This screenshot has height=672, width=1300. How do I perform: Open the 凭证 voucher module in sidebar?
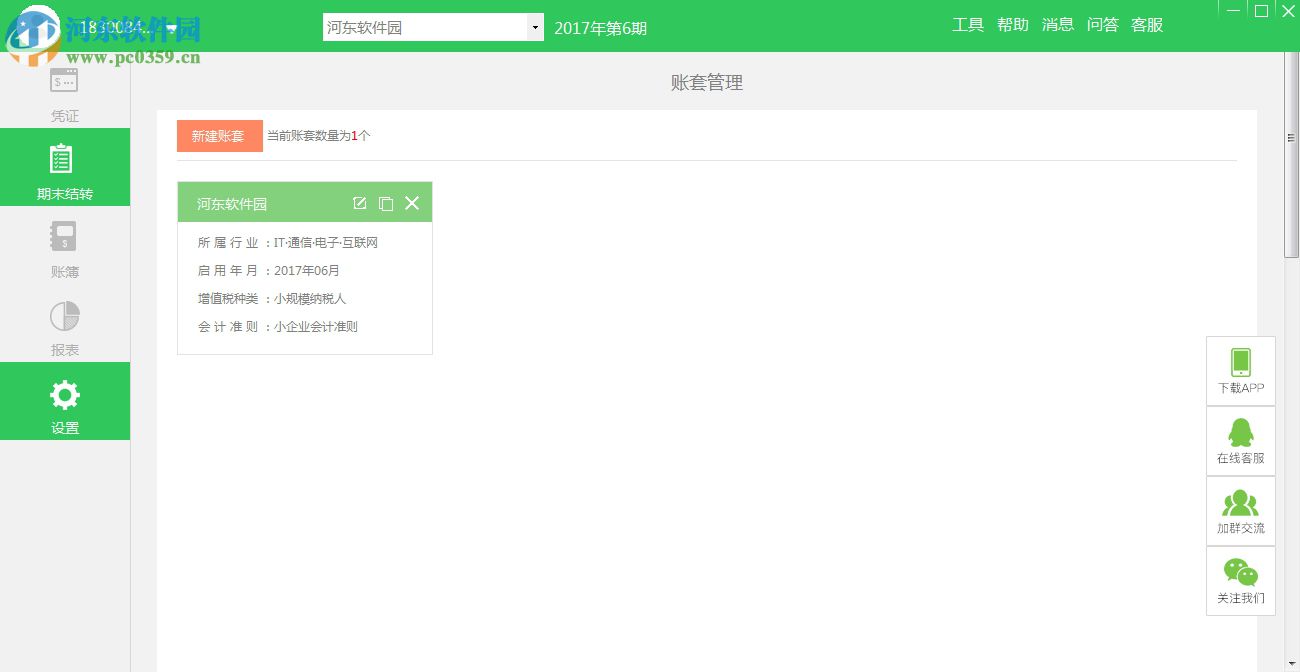click(x=64, y=95)
